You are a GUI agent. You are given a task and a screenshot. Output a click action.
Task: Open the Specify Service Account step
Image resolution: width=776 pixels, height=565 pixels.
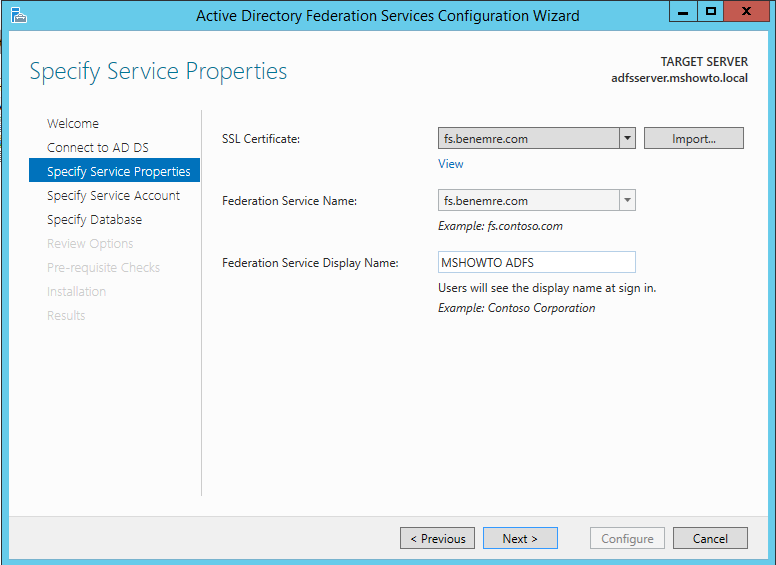tap(113, 195)
